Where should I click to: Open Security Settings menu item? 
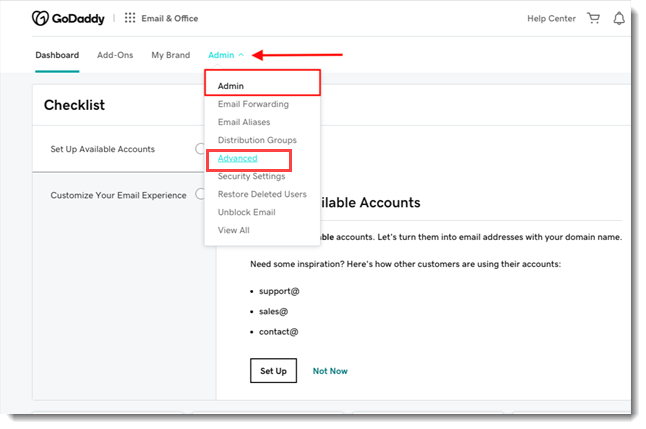pos(251,176)
